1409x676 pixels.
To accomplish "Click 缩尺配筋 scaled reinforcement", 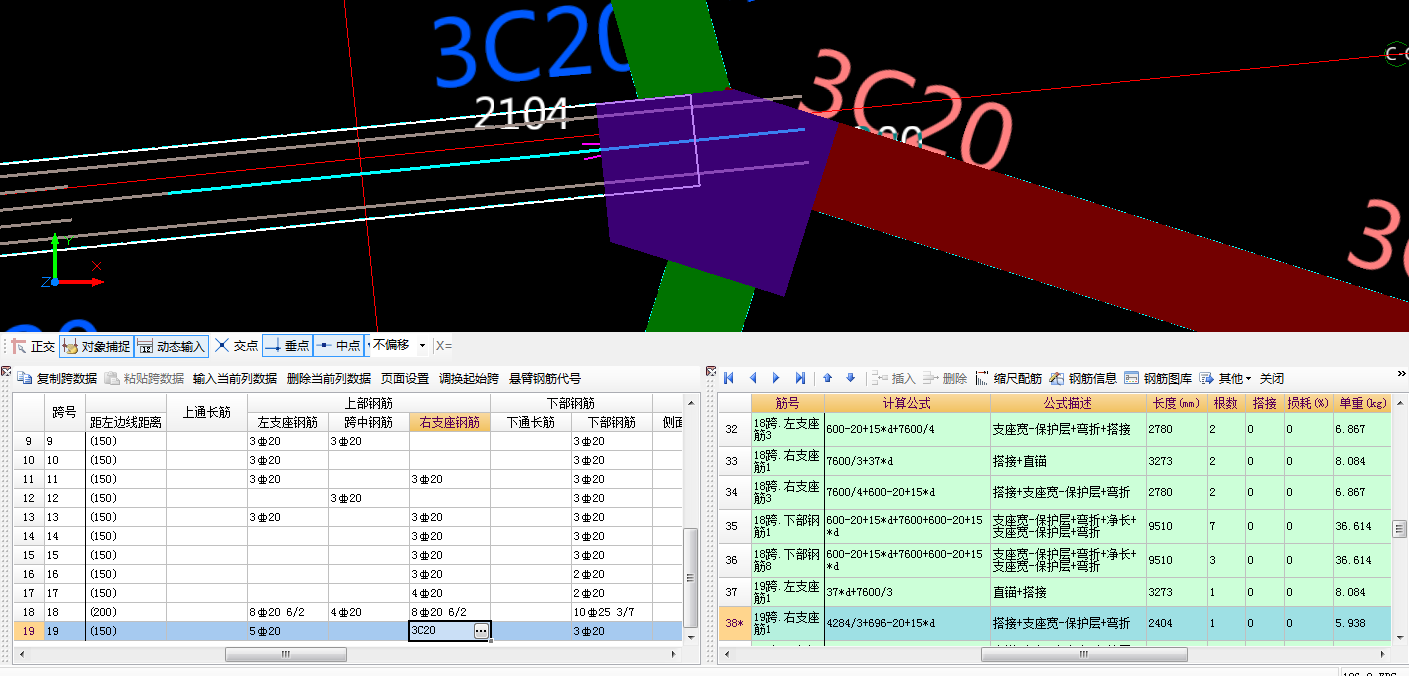I will pos(1008,379).
